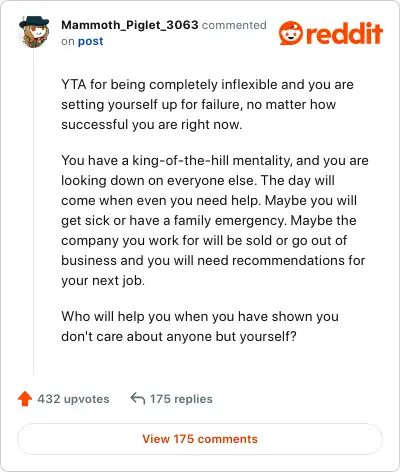Click the Mammoth_Piglet_3063 avatar image

pos(34,31)
